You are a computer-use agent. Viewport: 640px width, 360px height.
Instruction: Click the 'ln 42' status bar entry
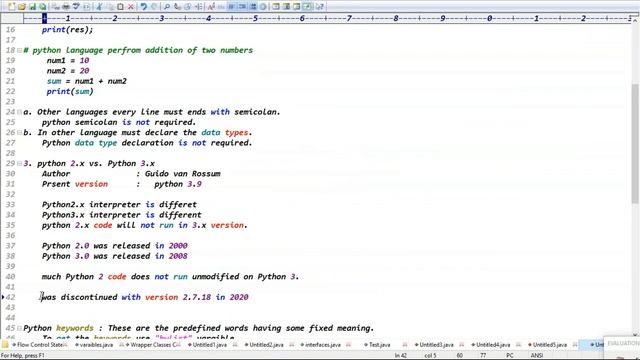(400, 356)
